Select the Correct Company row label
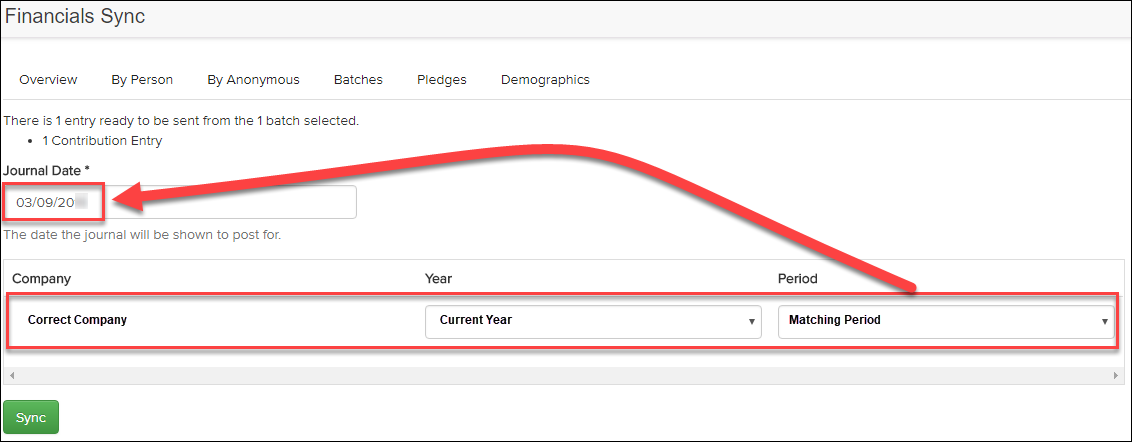1132x442 pixels. (x=77, y=321)
